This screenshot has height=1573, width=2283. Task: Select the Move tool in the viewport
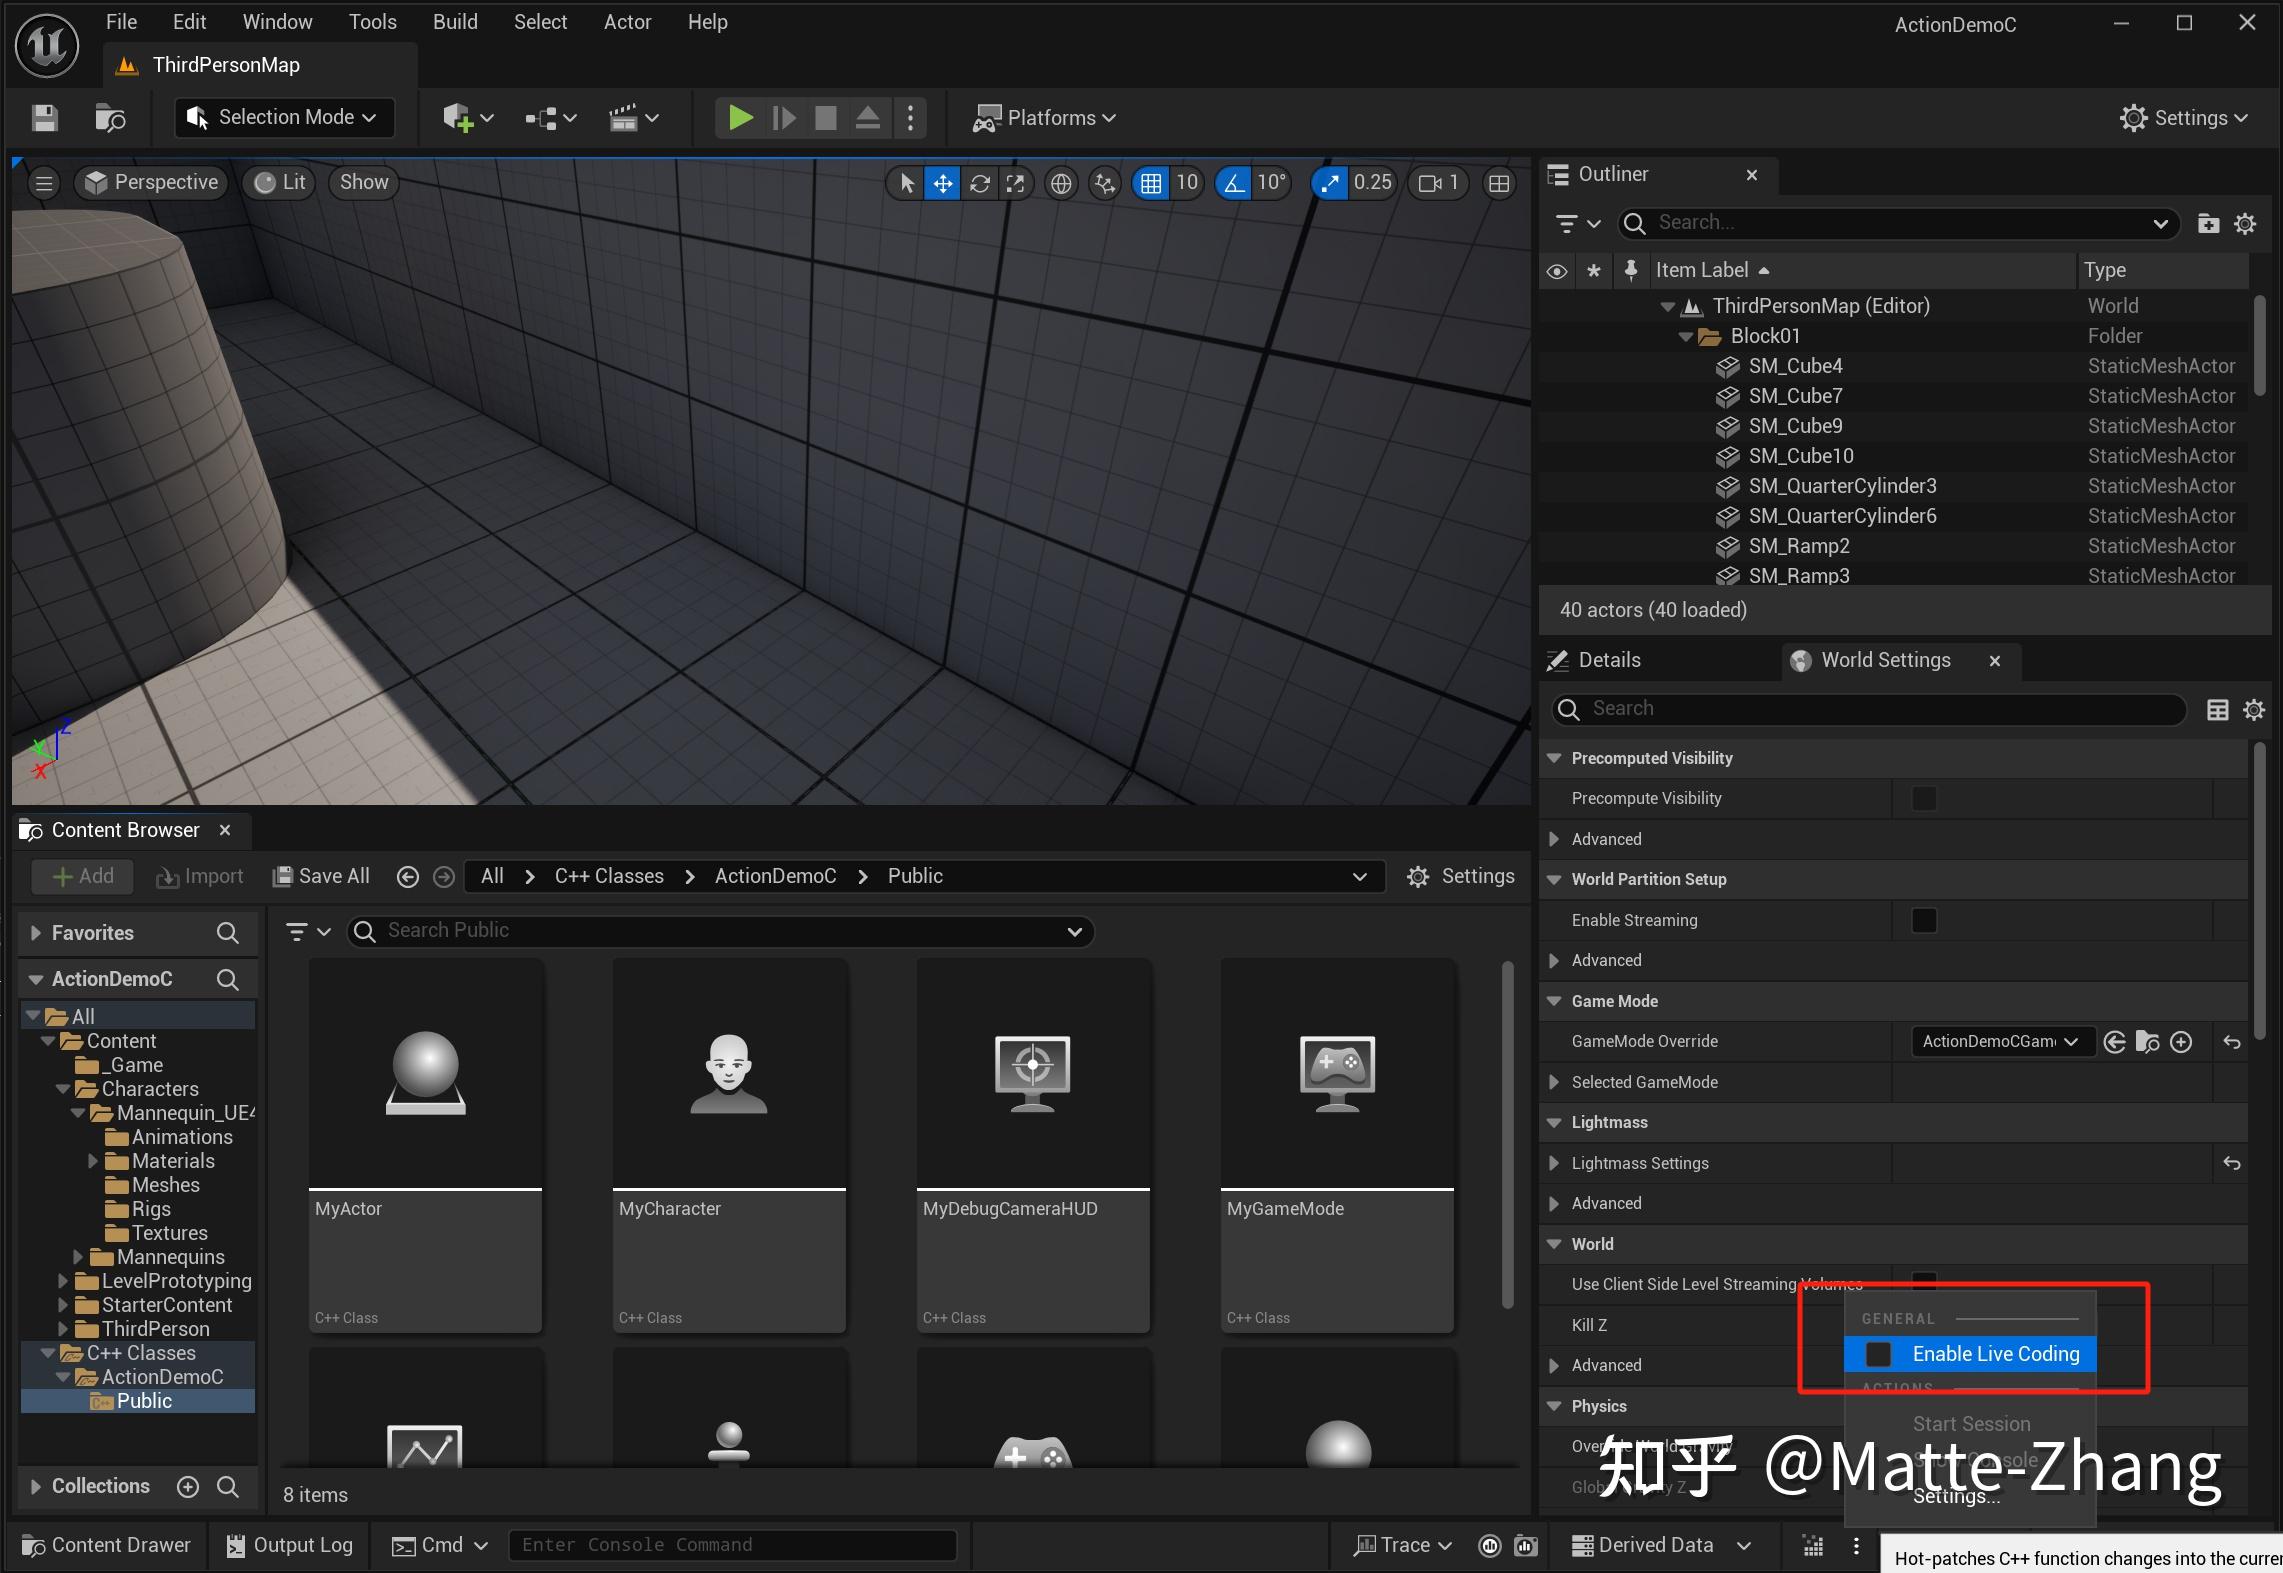click(941, 183)
